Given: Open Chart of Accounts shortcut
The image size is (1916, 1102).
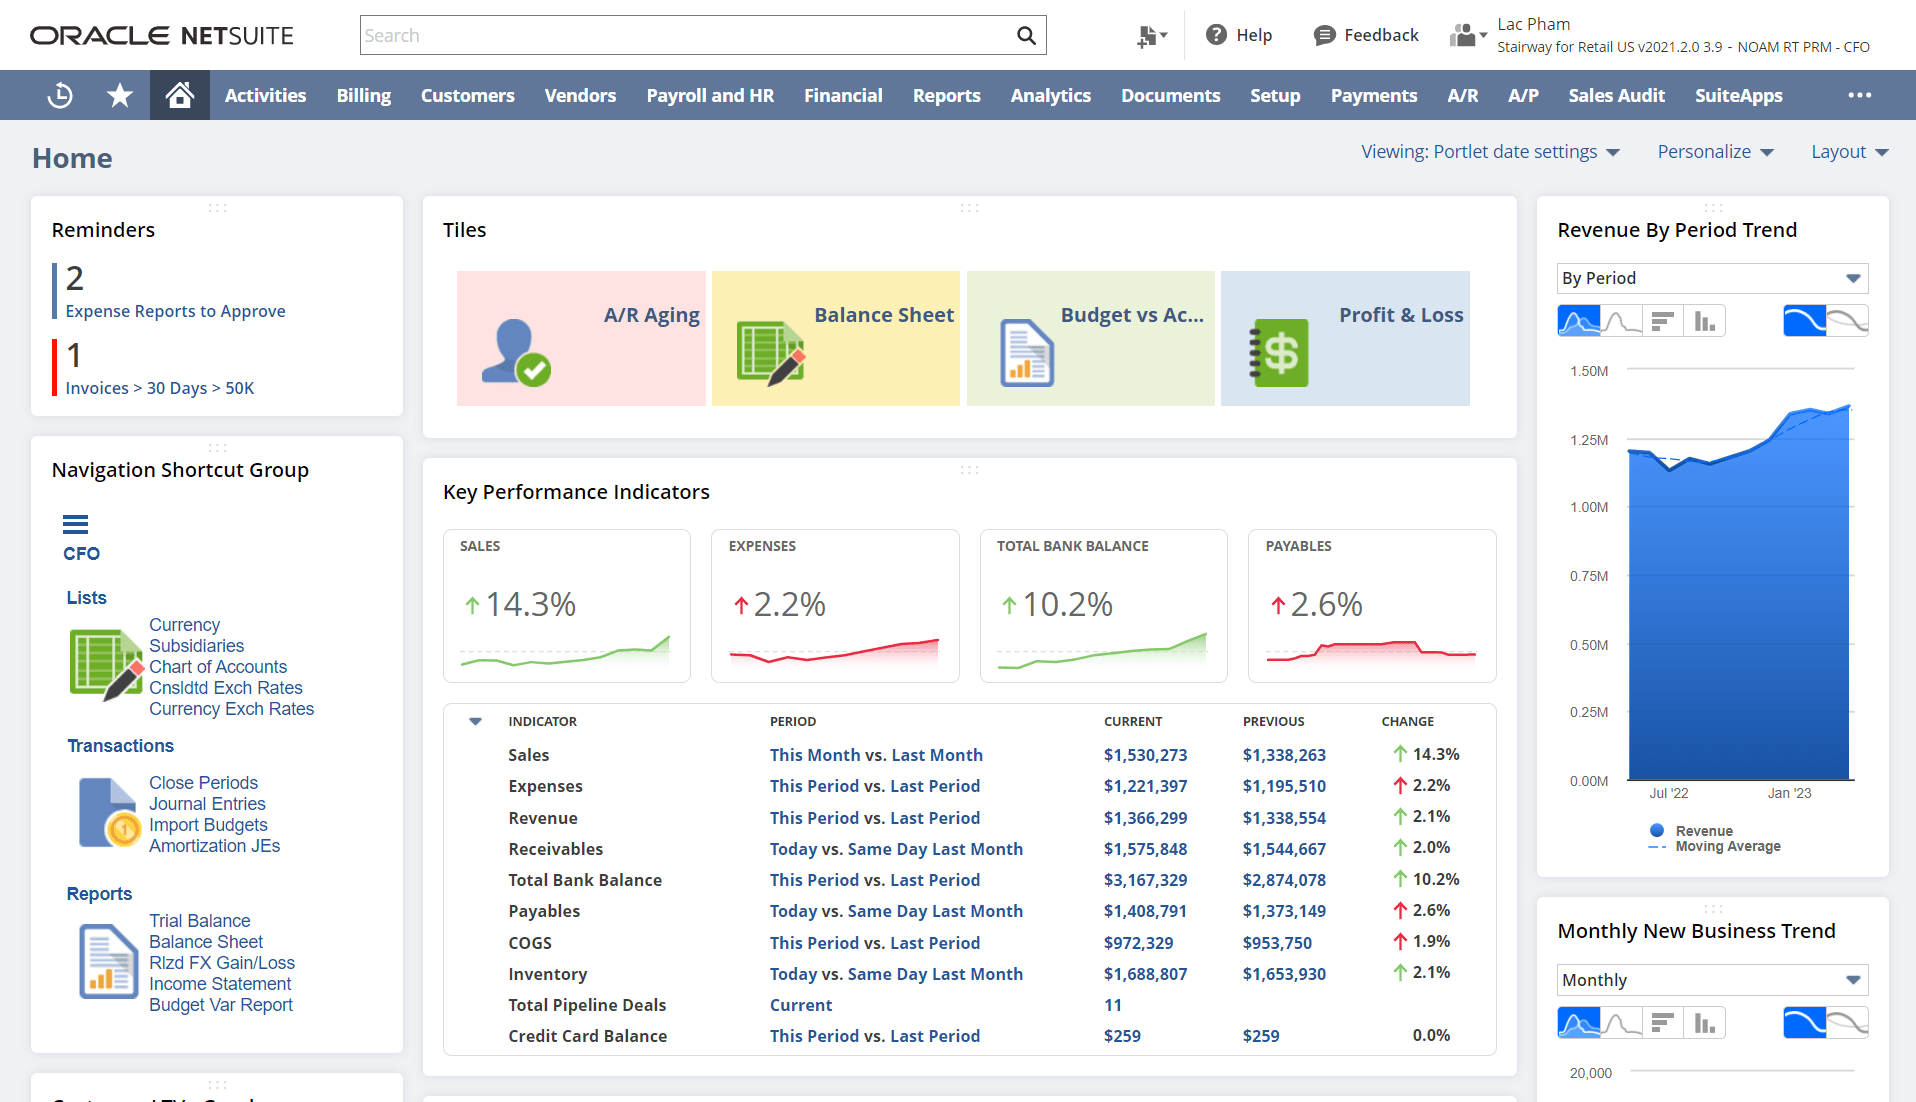Looking at the screenshot, I should tap(218, 667).
